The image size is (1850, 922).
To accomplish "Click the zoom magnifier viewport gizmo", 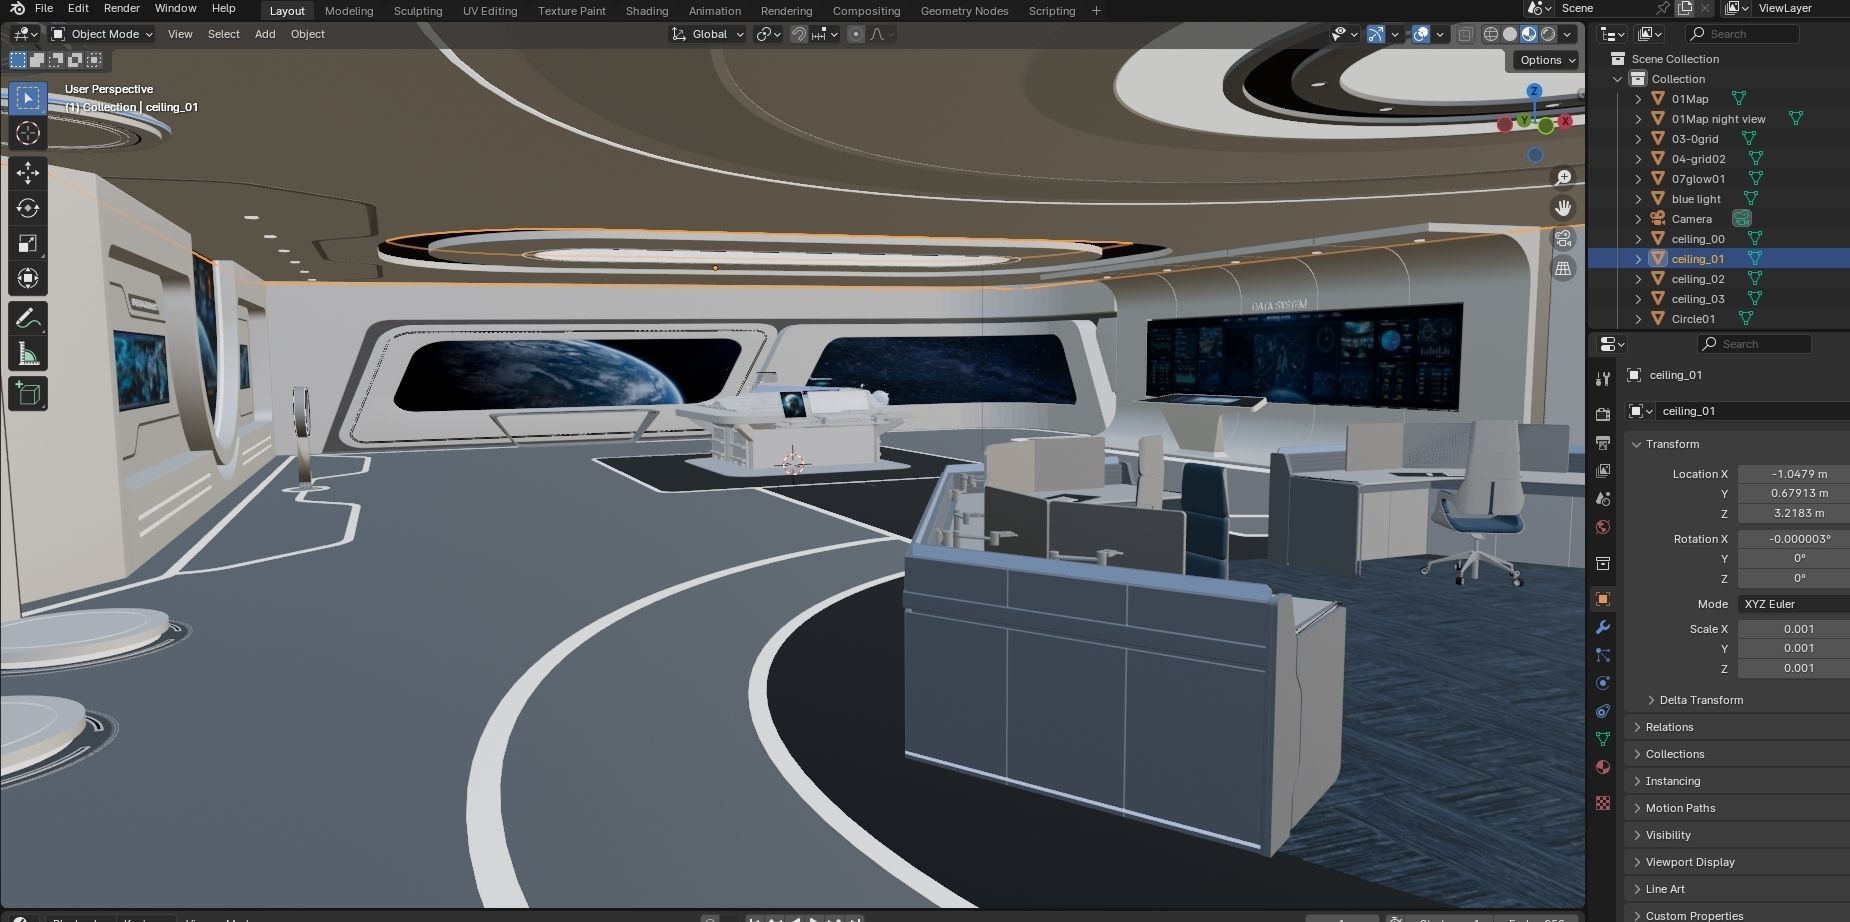I will click(x=1563, y=177).
